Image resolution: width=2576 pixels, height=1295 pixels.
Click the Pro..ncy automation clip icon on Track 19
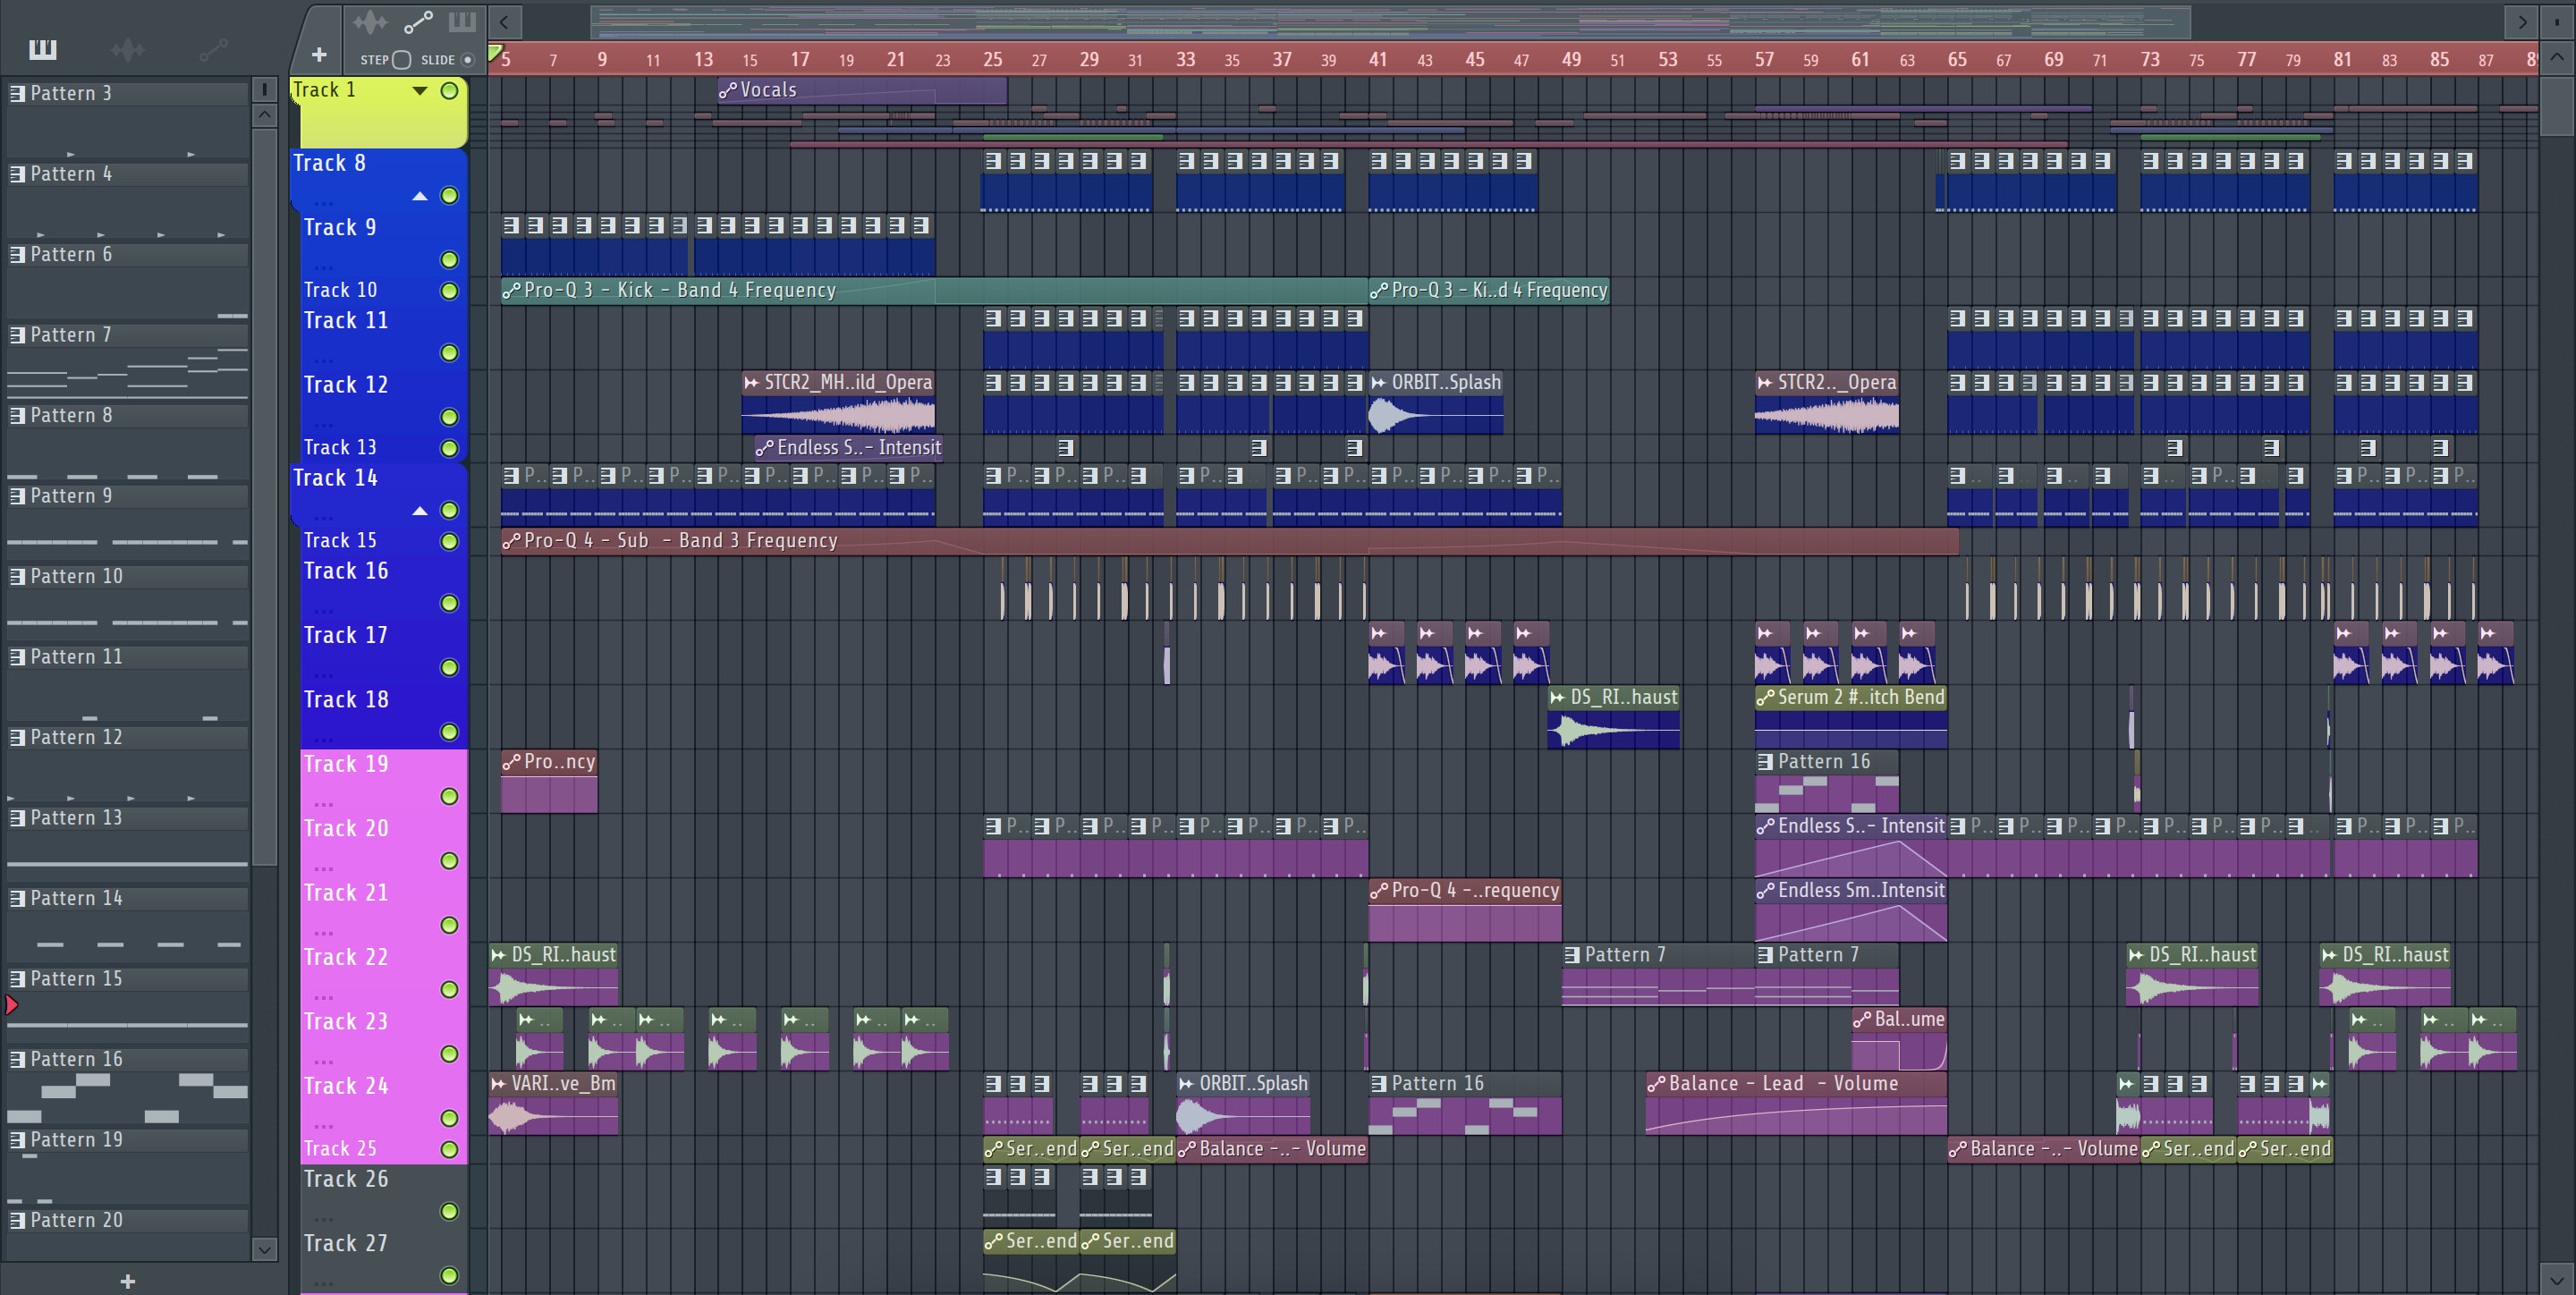511,761
